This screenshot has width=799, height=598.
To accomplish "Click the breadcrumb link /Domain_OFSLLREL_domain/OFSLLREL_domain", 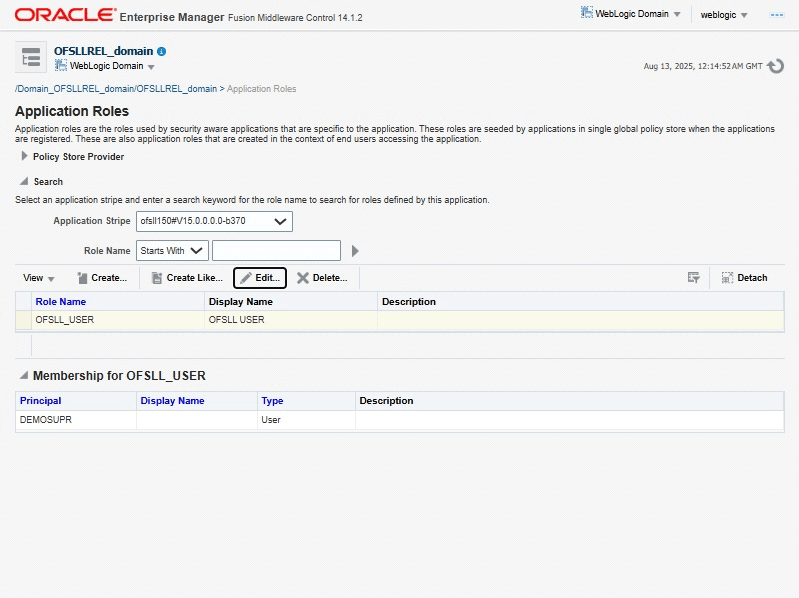I will [x=116, y=89].
